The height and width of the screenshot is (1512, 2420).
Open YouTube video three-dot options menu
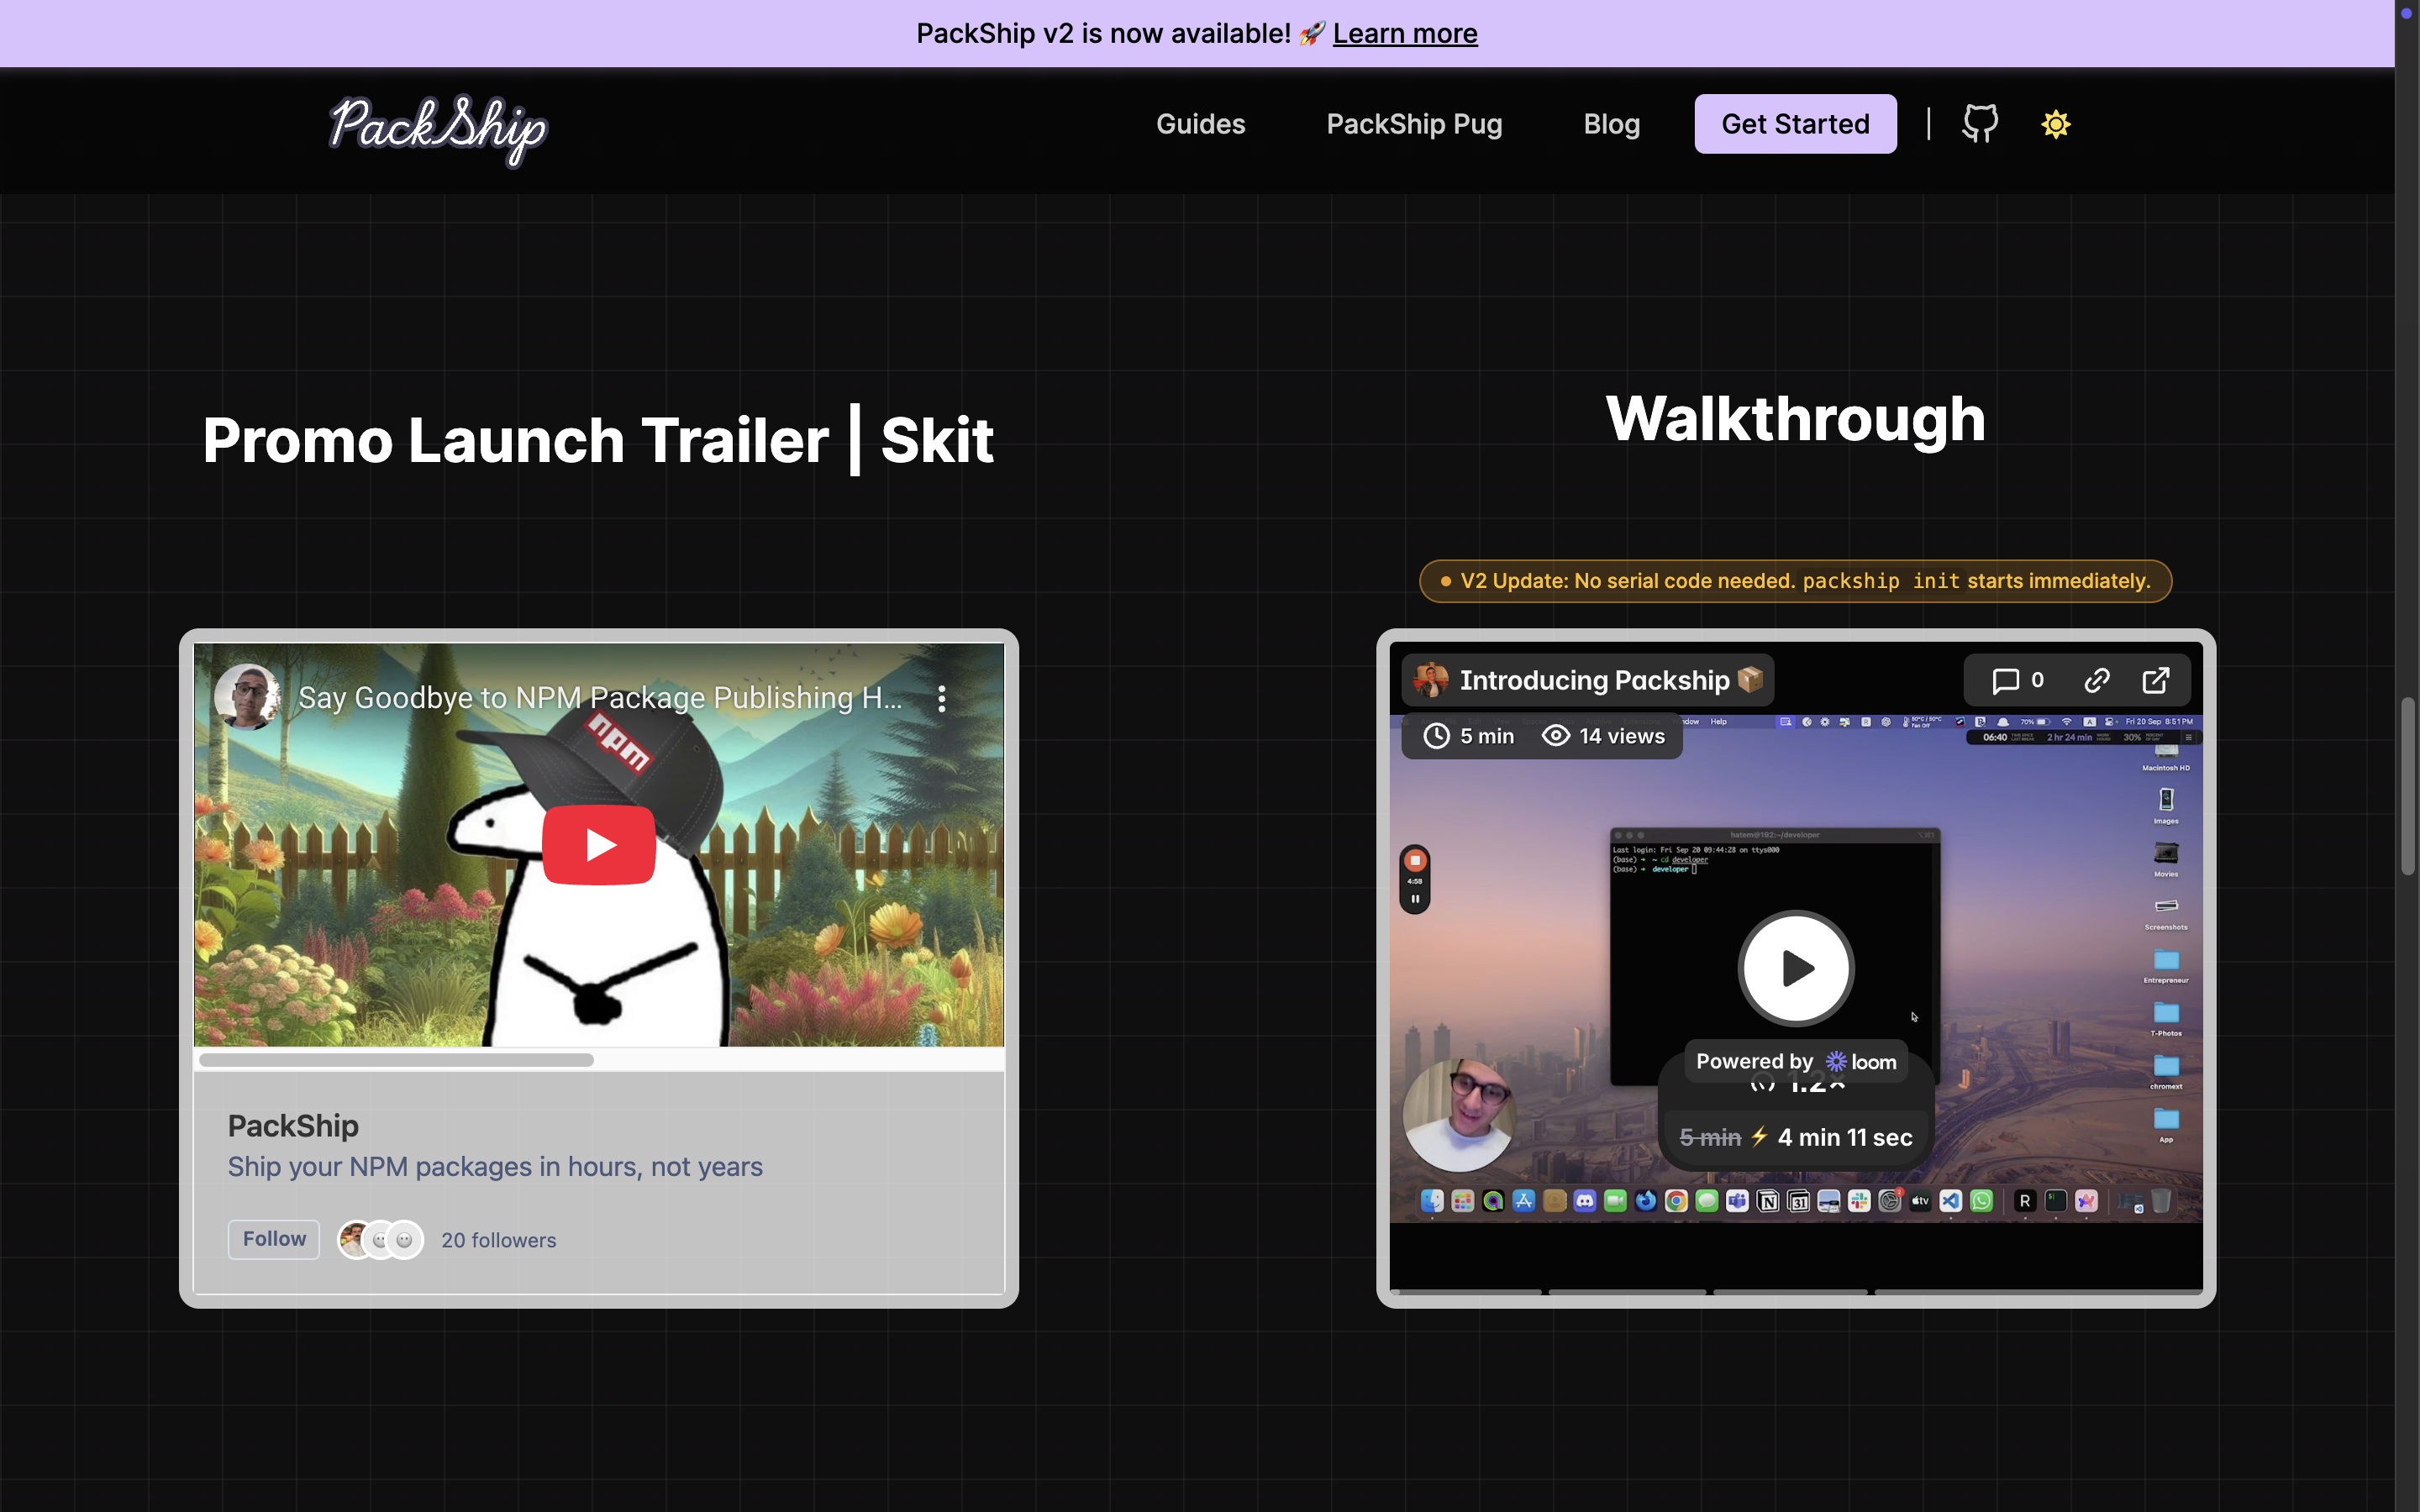click(941, 699)
